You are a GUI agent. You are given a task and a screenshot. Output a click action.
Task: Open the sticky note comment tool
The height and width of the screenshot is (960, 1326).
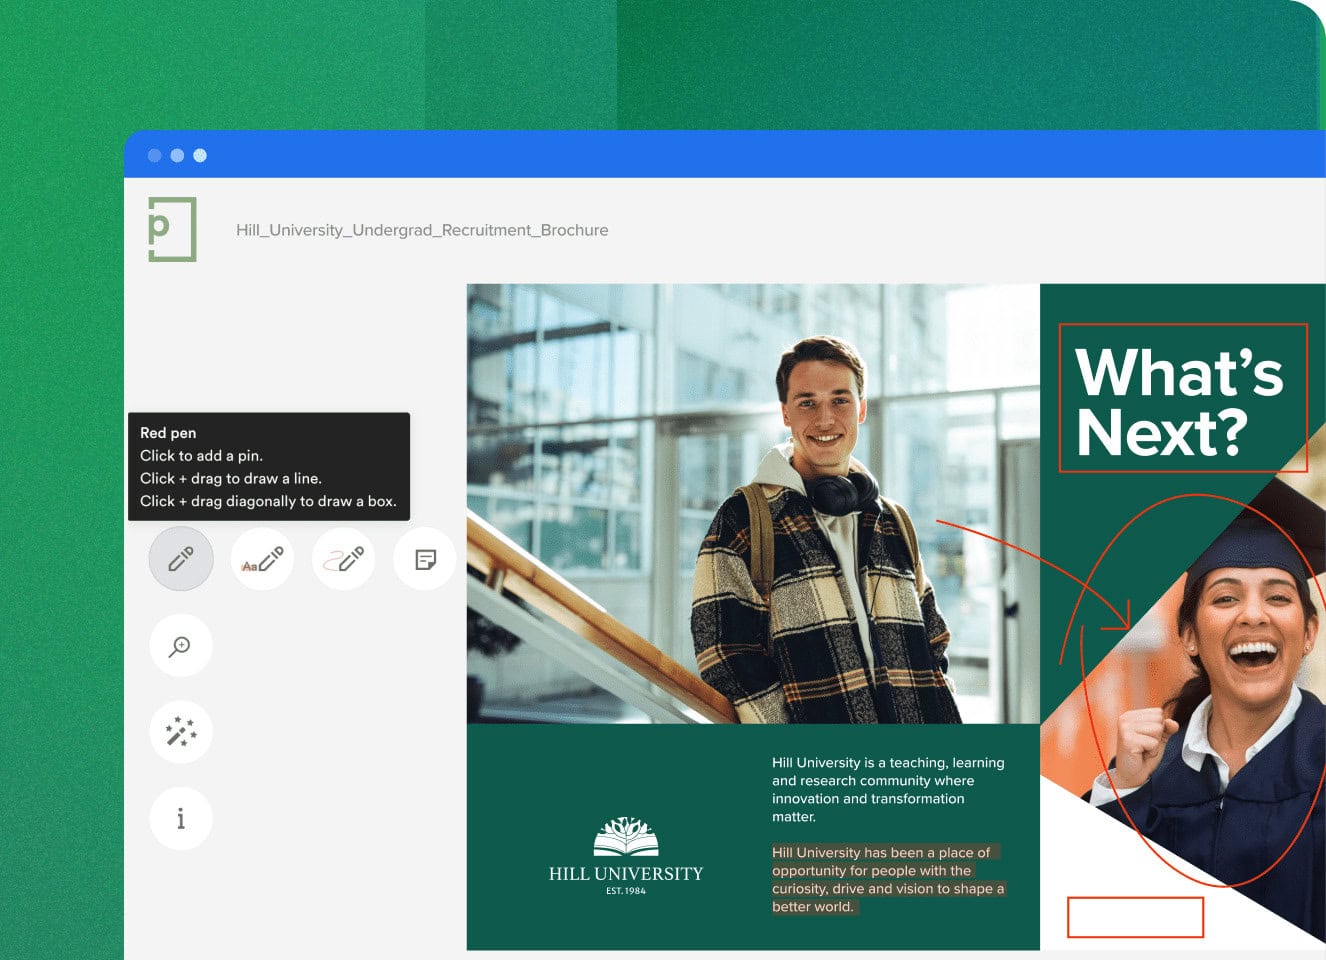(x=424, y=558)
